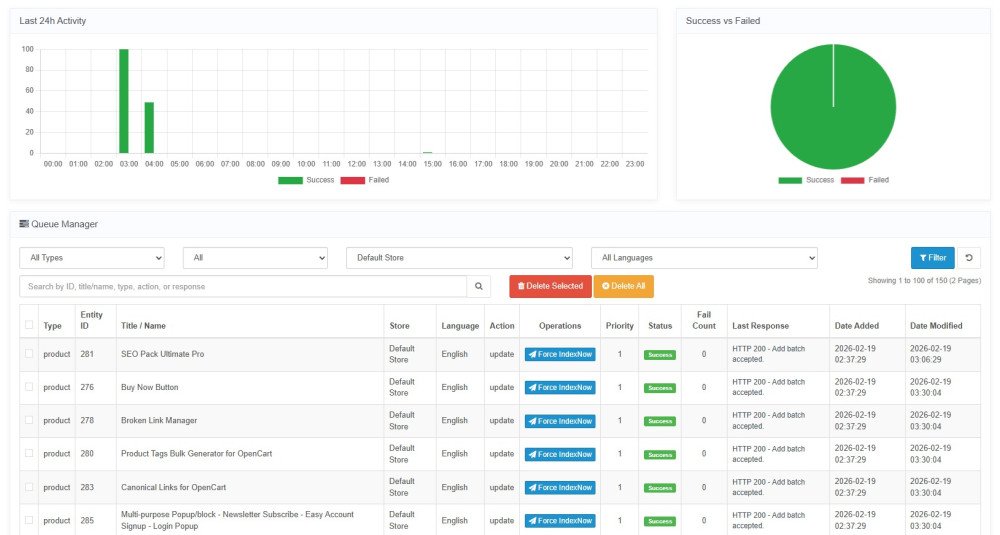Click the Title / Name column header
The height and width of the screenshot is (535, 1000).
143,325
